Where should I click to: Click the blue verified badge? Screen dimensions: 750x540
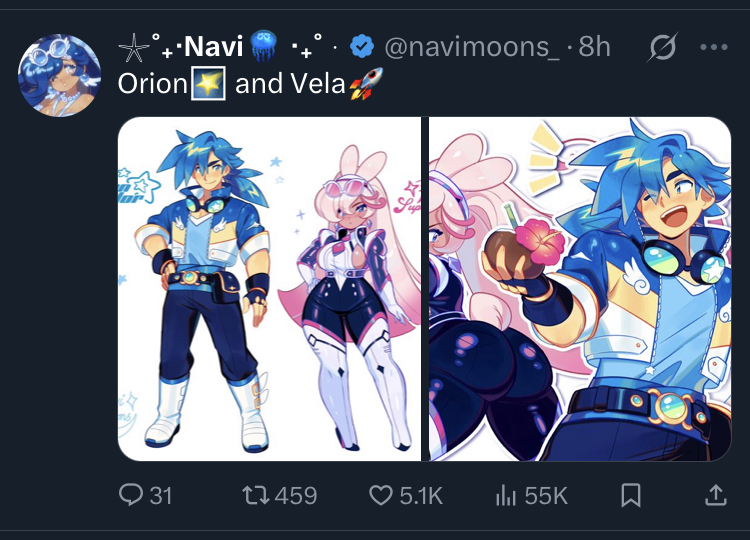[x=362, y=47]
